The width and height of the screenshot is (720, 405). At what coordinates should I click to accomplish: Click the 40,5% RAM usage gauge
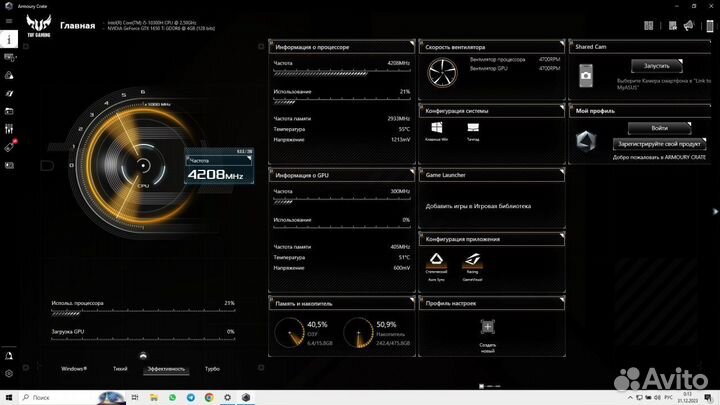click(x=290, y=332)
